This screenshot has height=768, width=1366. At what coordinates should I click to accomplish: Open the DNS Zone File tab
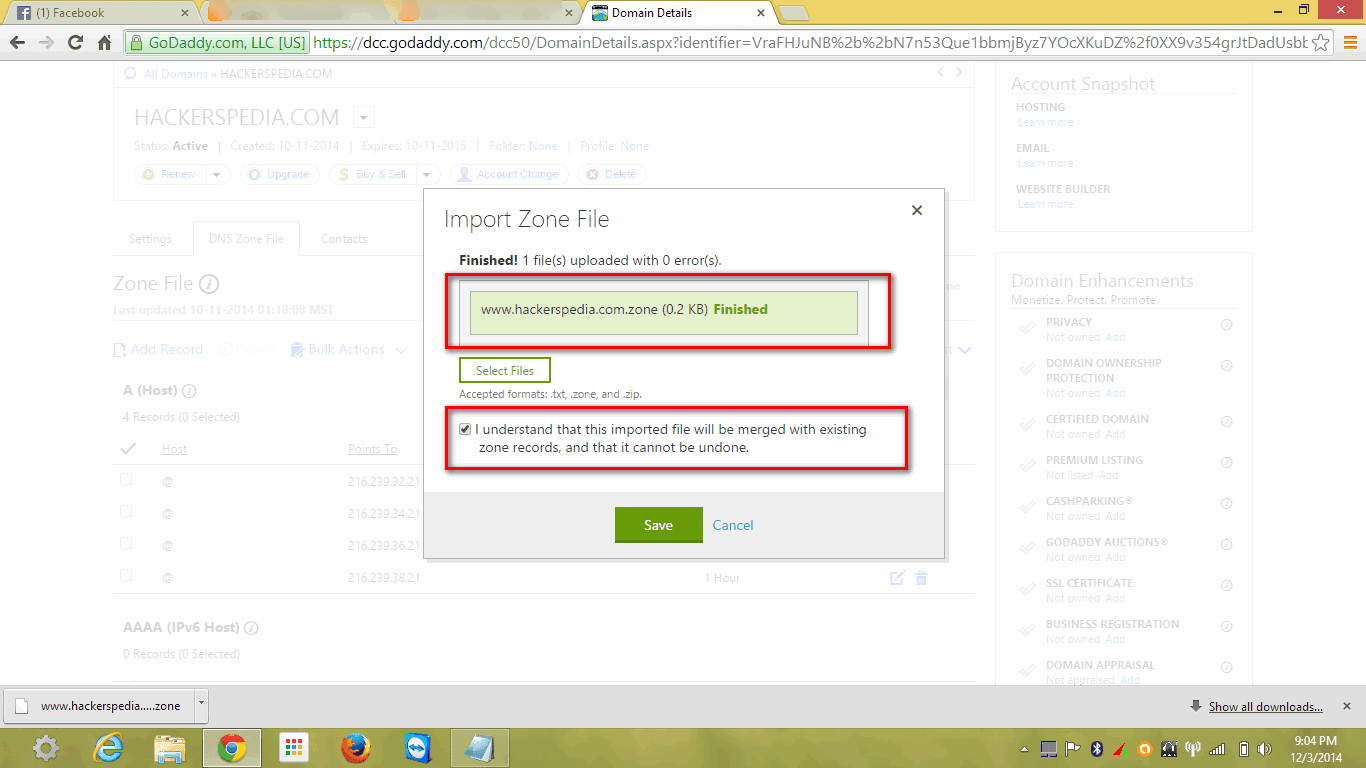pyautogui.click(x=246, y=239)
